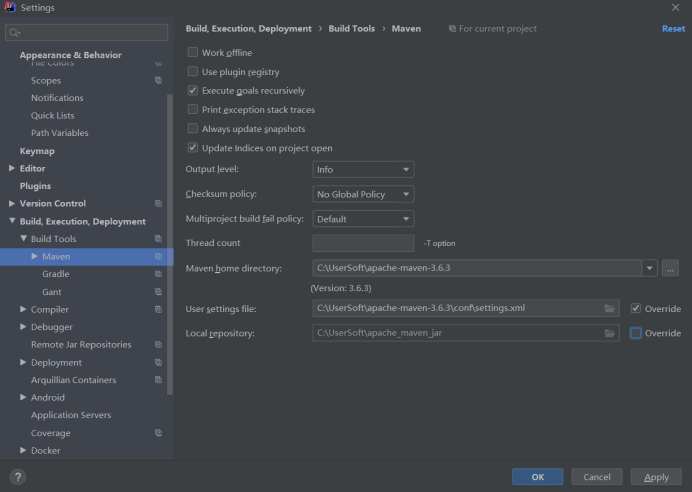Screen dimensions: 692x492
Task: Expand the Deployment node arrow
Action: 23,362
